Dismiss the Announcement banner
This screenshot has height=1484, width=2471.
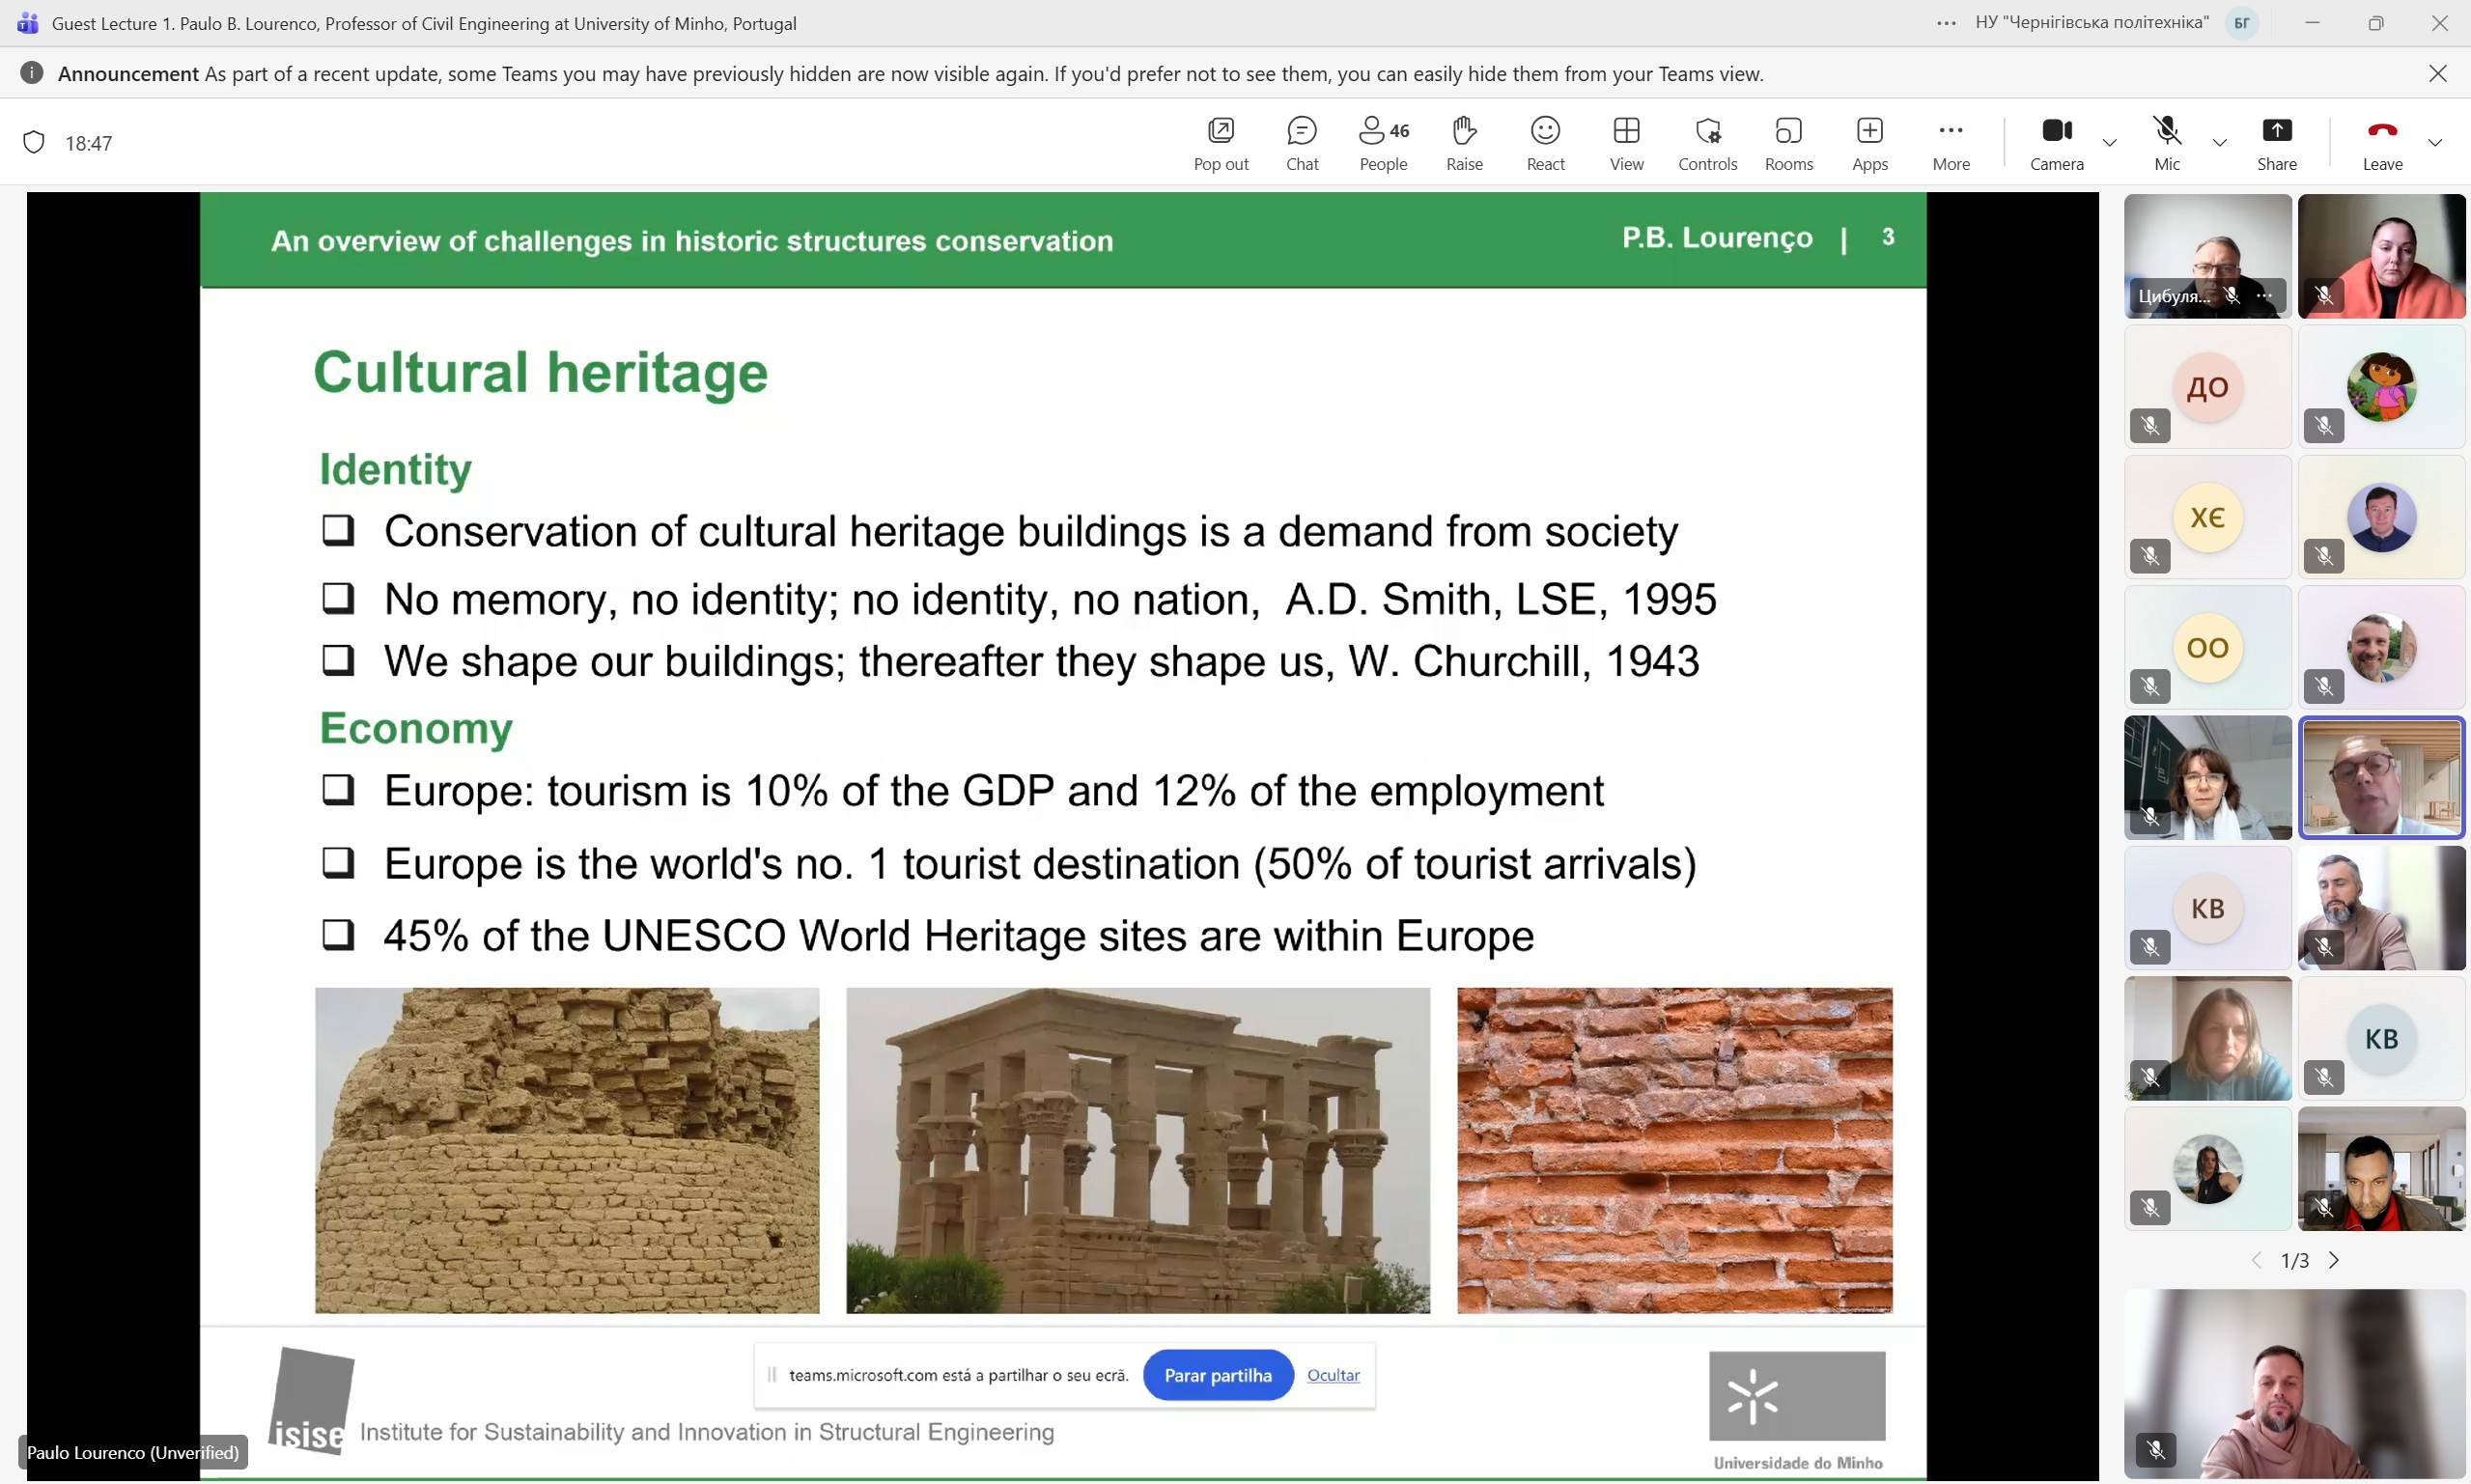click(x=2438, y=73)
